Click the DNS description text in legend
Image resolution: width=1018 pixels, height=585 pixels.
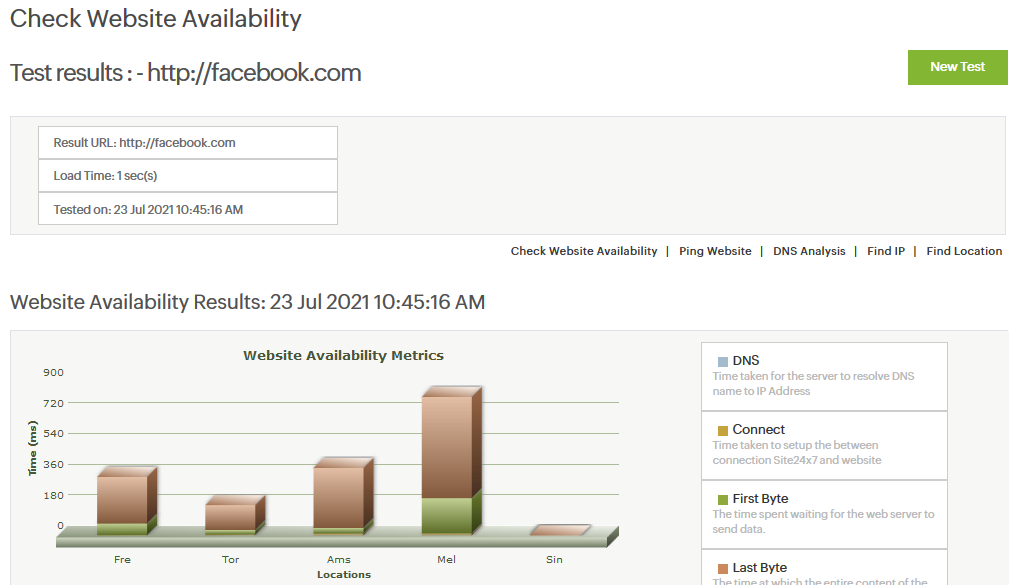(x=813, y=384)
